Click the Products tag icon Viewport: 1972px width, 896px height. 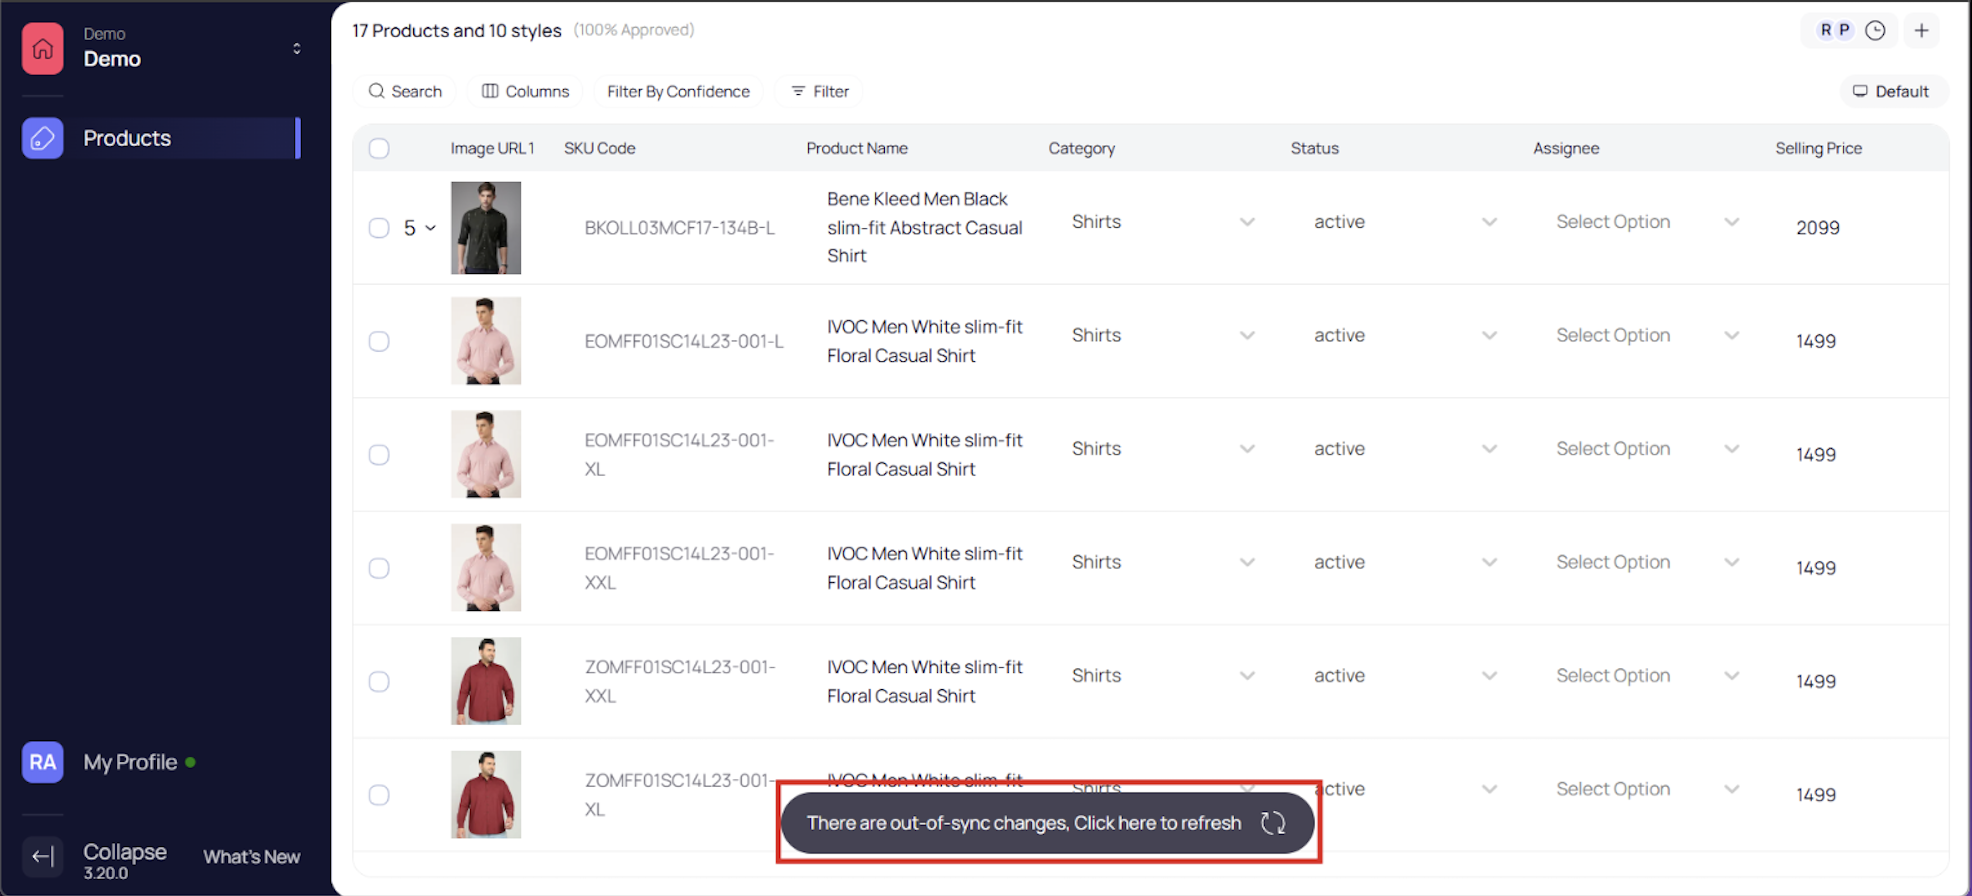pos(42,138)
